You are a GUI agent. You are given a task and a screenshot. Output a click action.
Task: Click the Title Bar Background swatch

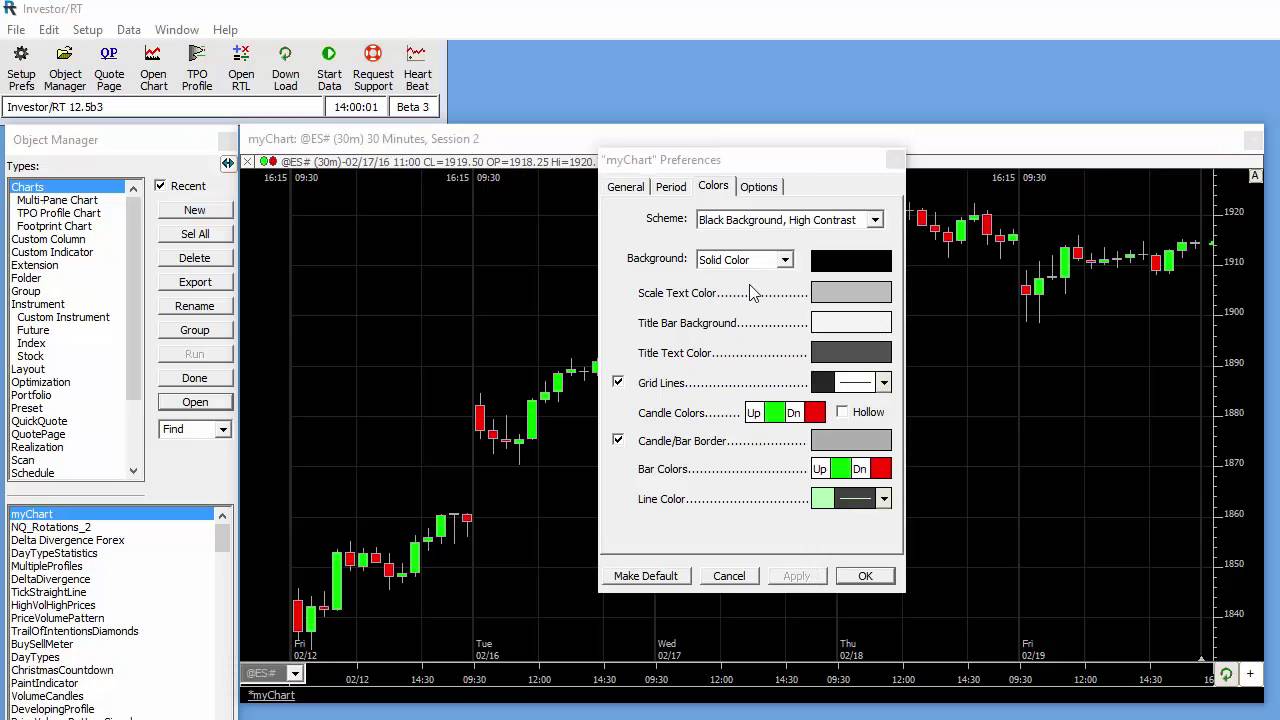click(x=851, y=322)
